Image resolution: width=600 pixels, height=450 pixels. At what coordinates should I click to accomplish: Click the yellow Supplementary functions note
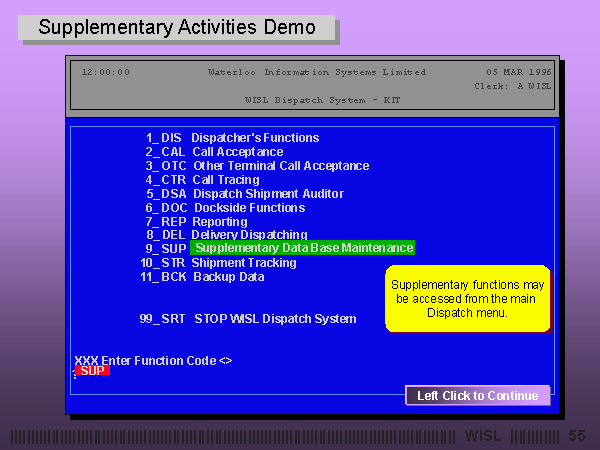[x=468, y=299]
